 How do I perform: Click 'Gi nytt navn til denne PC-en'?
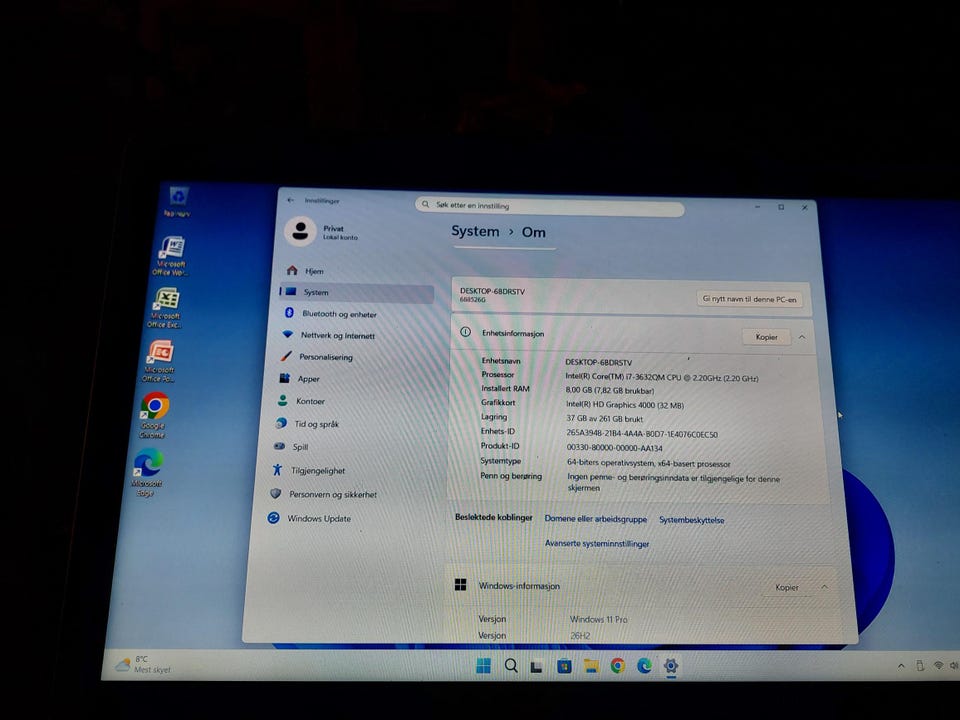click(x=749, y=299)
